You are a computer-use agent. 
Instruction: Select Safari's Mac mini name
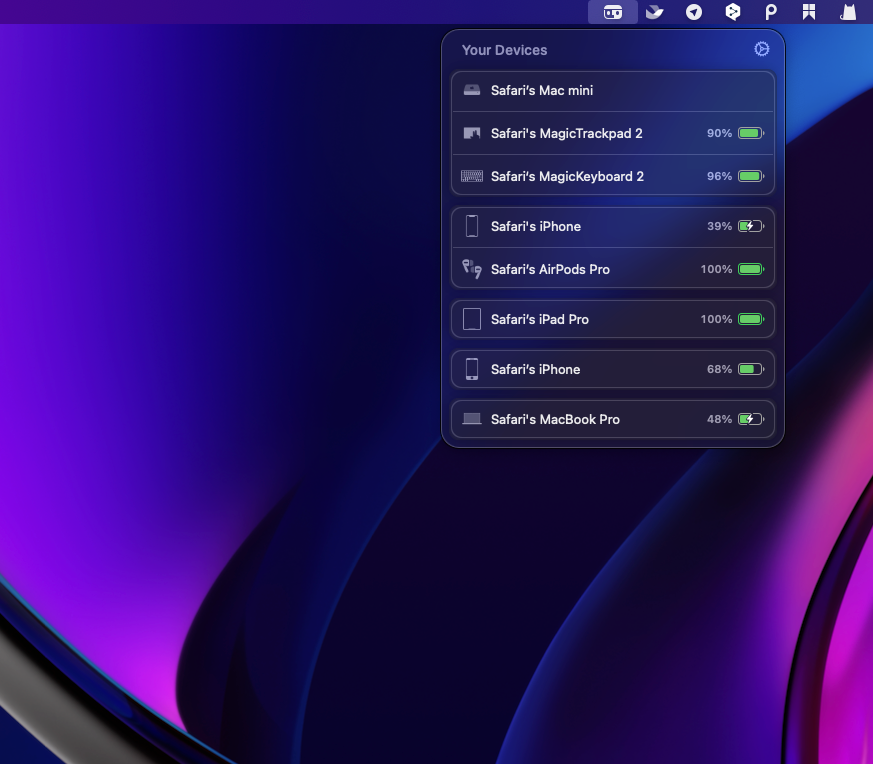point(542,90)
